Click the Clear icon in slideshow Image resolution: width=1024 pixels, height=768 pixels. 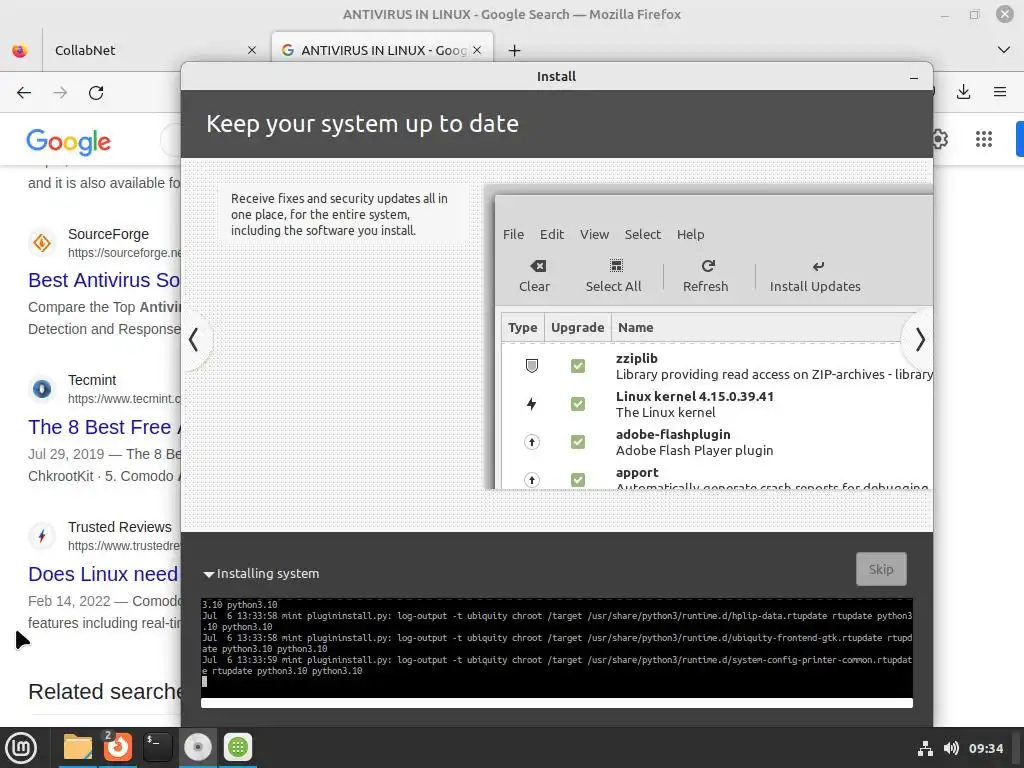[x=537, y=266]
